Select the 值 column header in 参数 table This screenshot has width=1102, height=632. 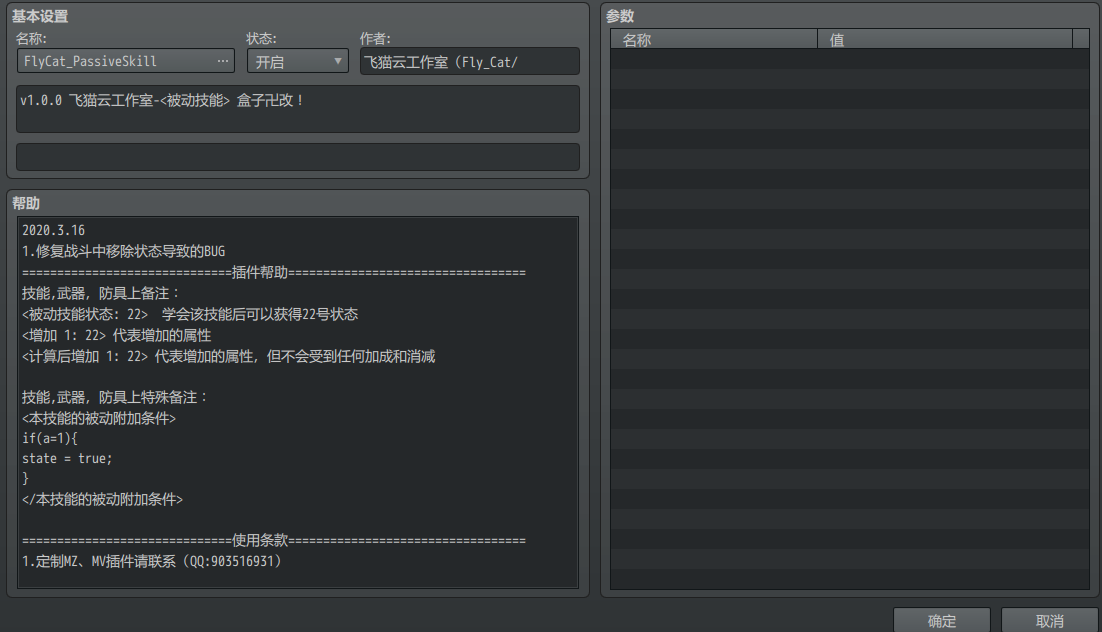tap(945, 39)
